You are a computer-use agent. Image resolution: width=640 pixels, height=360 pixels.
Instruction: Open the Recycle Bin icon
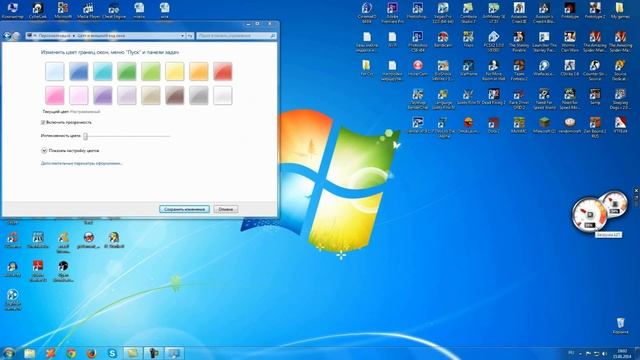[x=620, y=326]
